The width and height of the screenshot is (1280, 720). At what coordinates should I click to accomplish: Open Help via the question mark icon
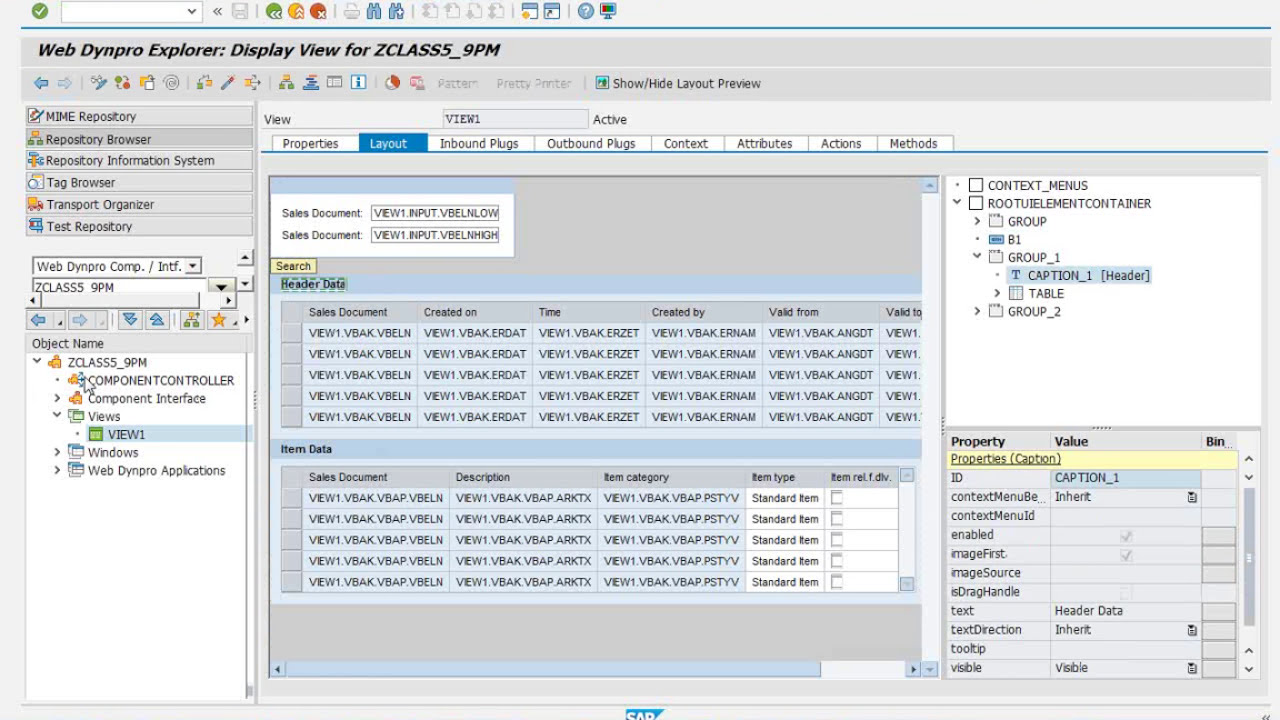[585, 11]
